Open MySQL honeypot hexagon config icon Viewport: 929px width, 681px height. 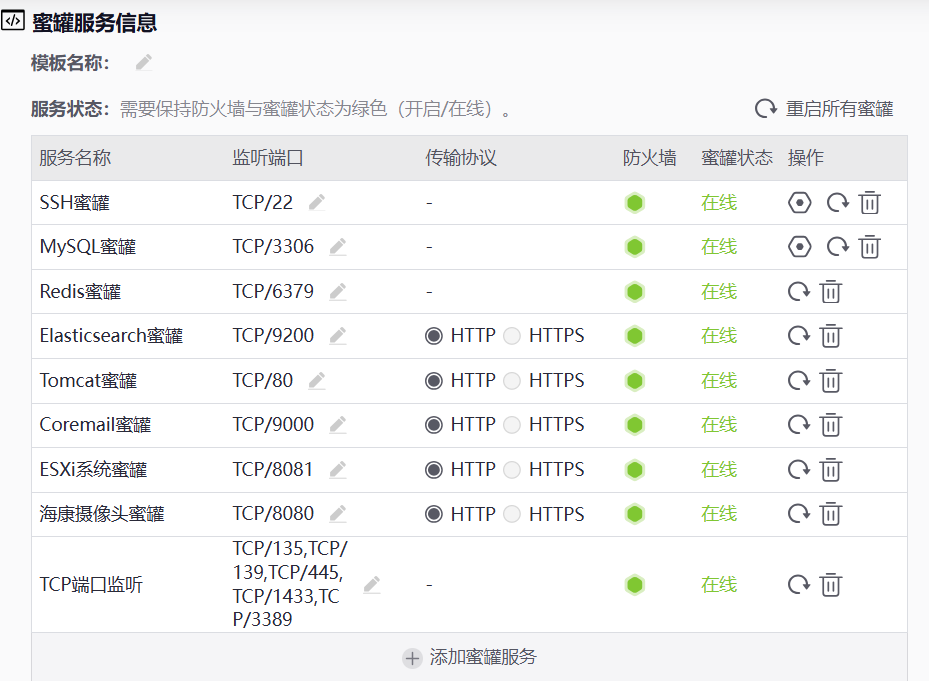point(799,247)
